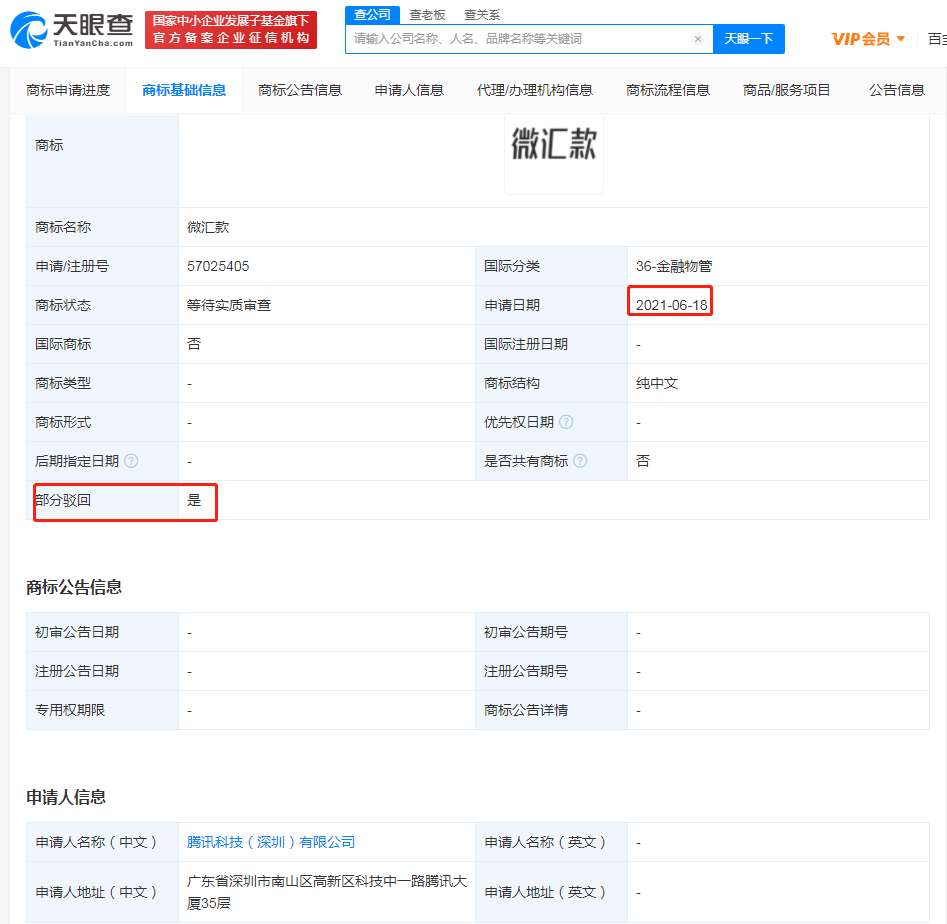
Task: Select the 查老板 search tab
Action: click(427, 14)
